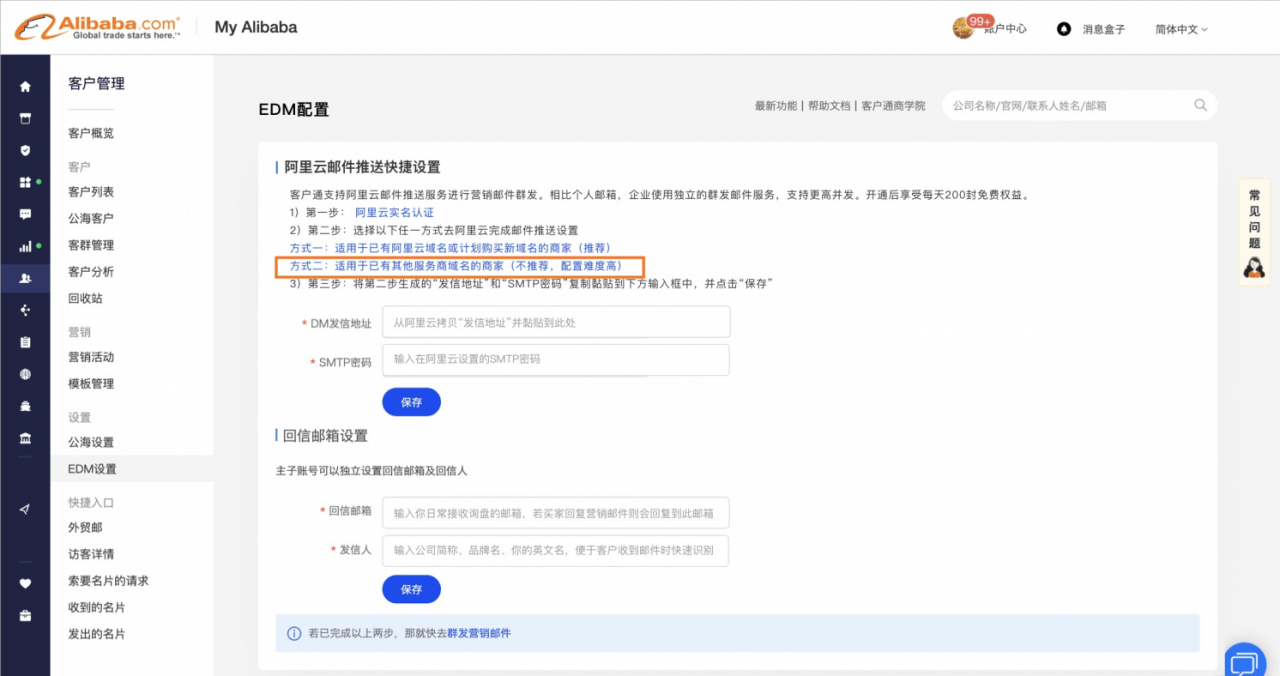Click the home icon in left sidebar

[25, 87]
